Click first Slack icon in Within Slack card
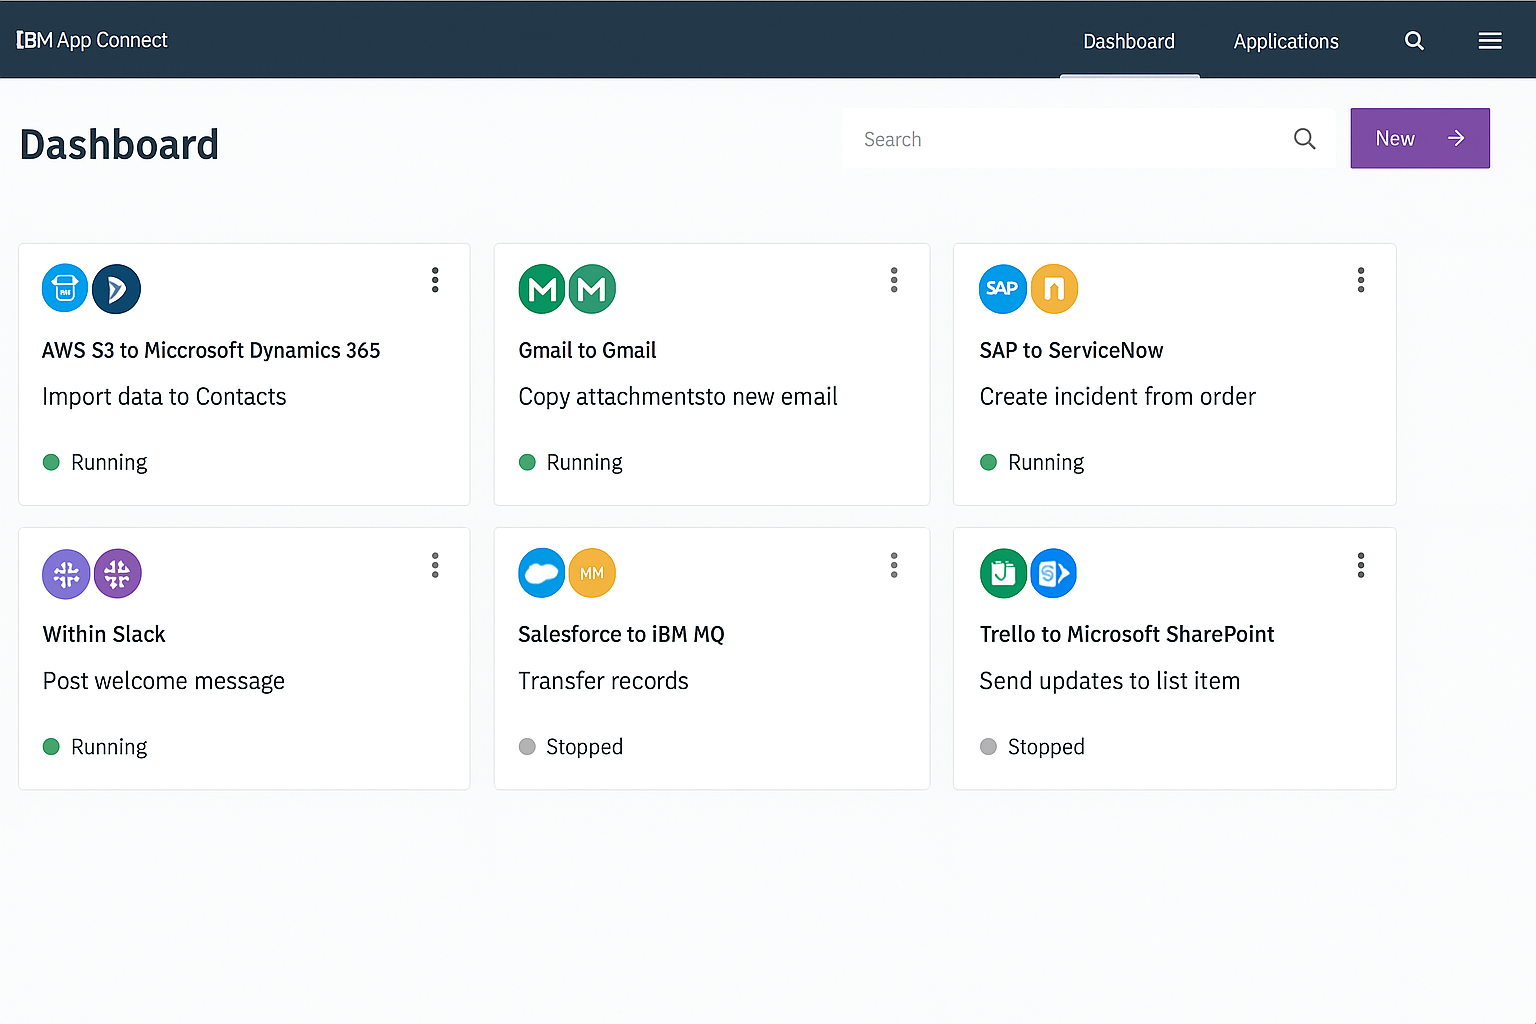Screen dimensions: 1536x1024 point(66,574)
